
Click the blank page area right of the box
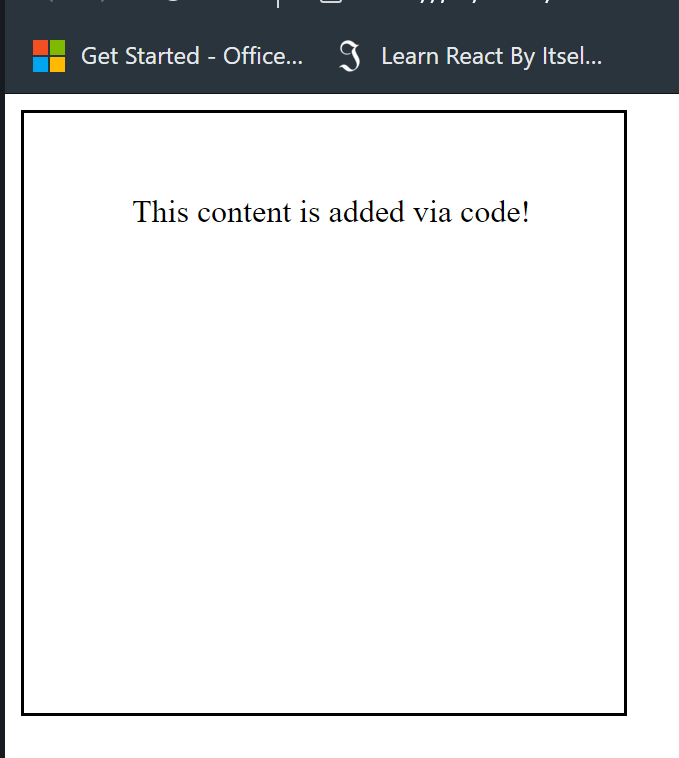(653, 413)
